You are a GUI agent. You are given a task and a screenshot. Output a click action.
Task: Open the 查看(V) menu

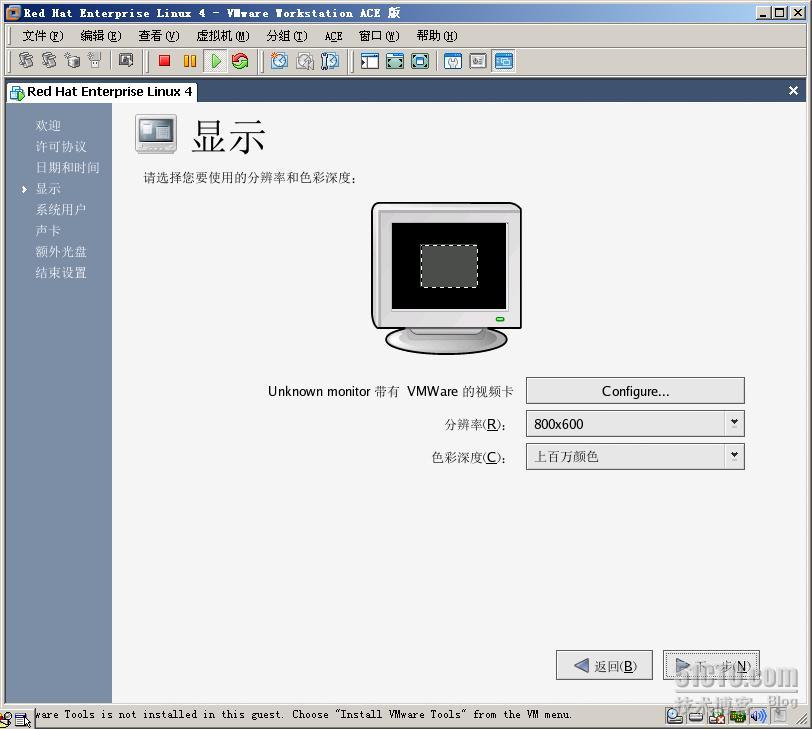pyautogui.click(x=158, y=36)
